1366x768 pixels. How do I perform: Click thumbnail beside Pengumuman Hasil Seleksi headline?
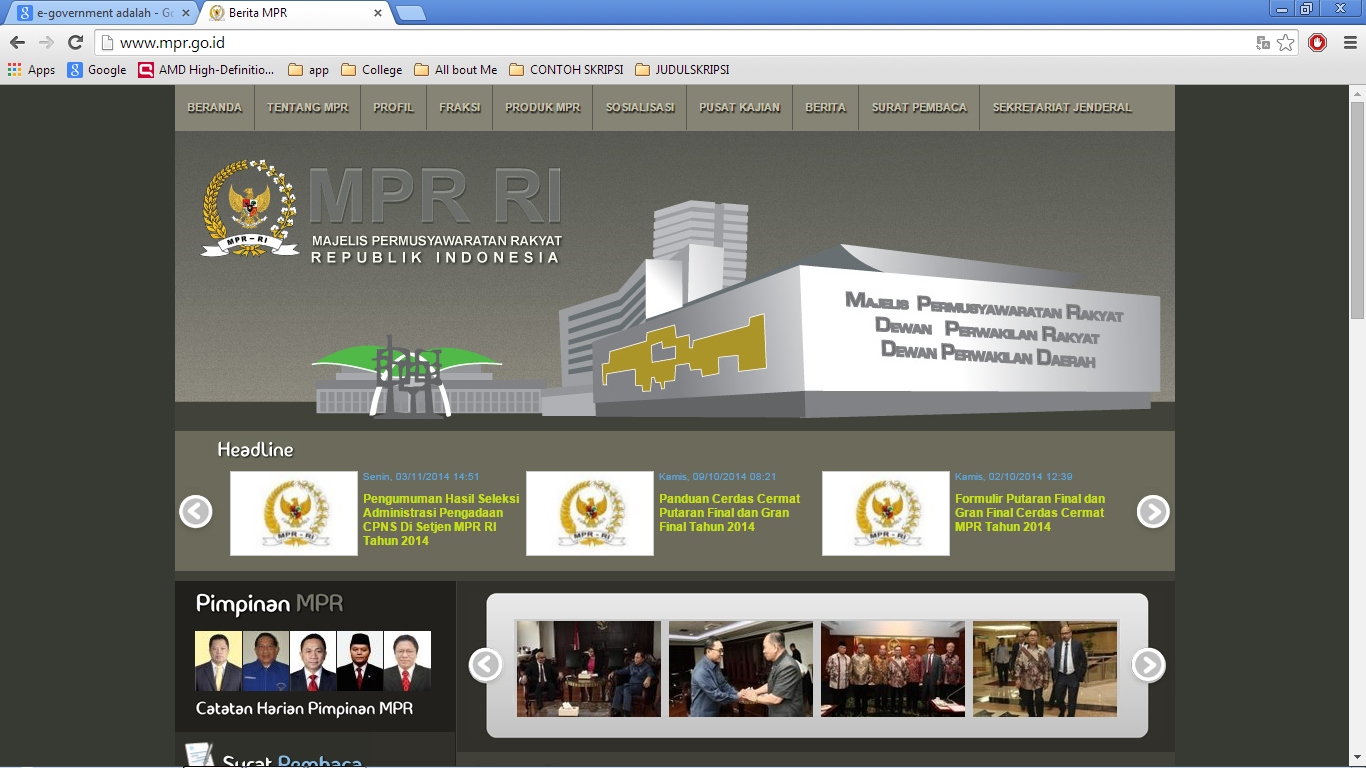[x=294, y=513]
